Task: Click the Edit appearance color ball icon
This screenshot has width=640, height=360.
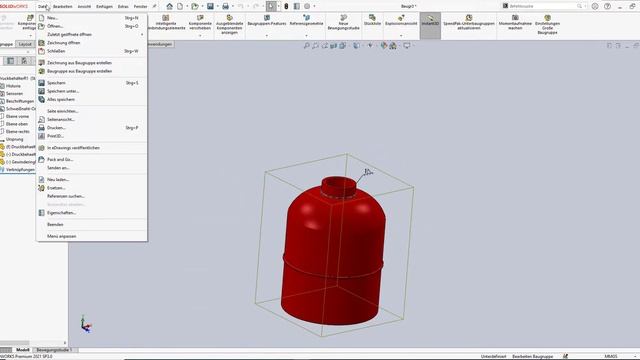Action: (x=384, y=46)
